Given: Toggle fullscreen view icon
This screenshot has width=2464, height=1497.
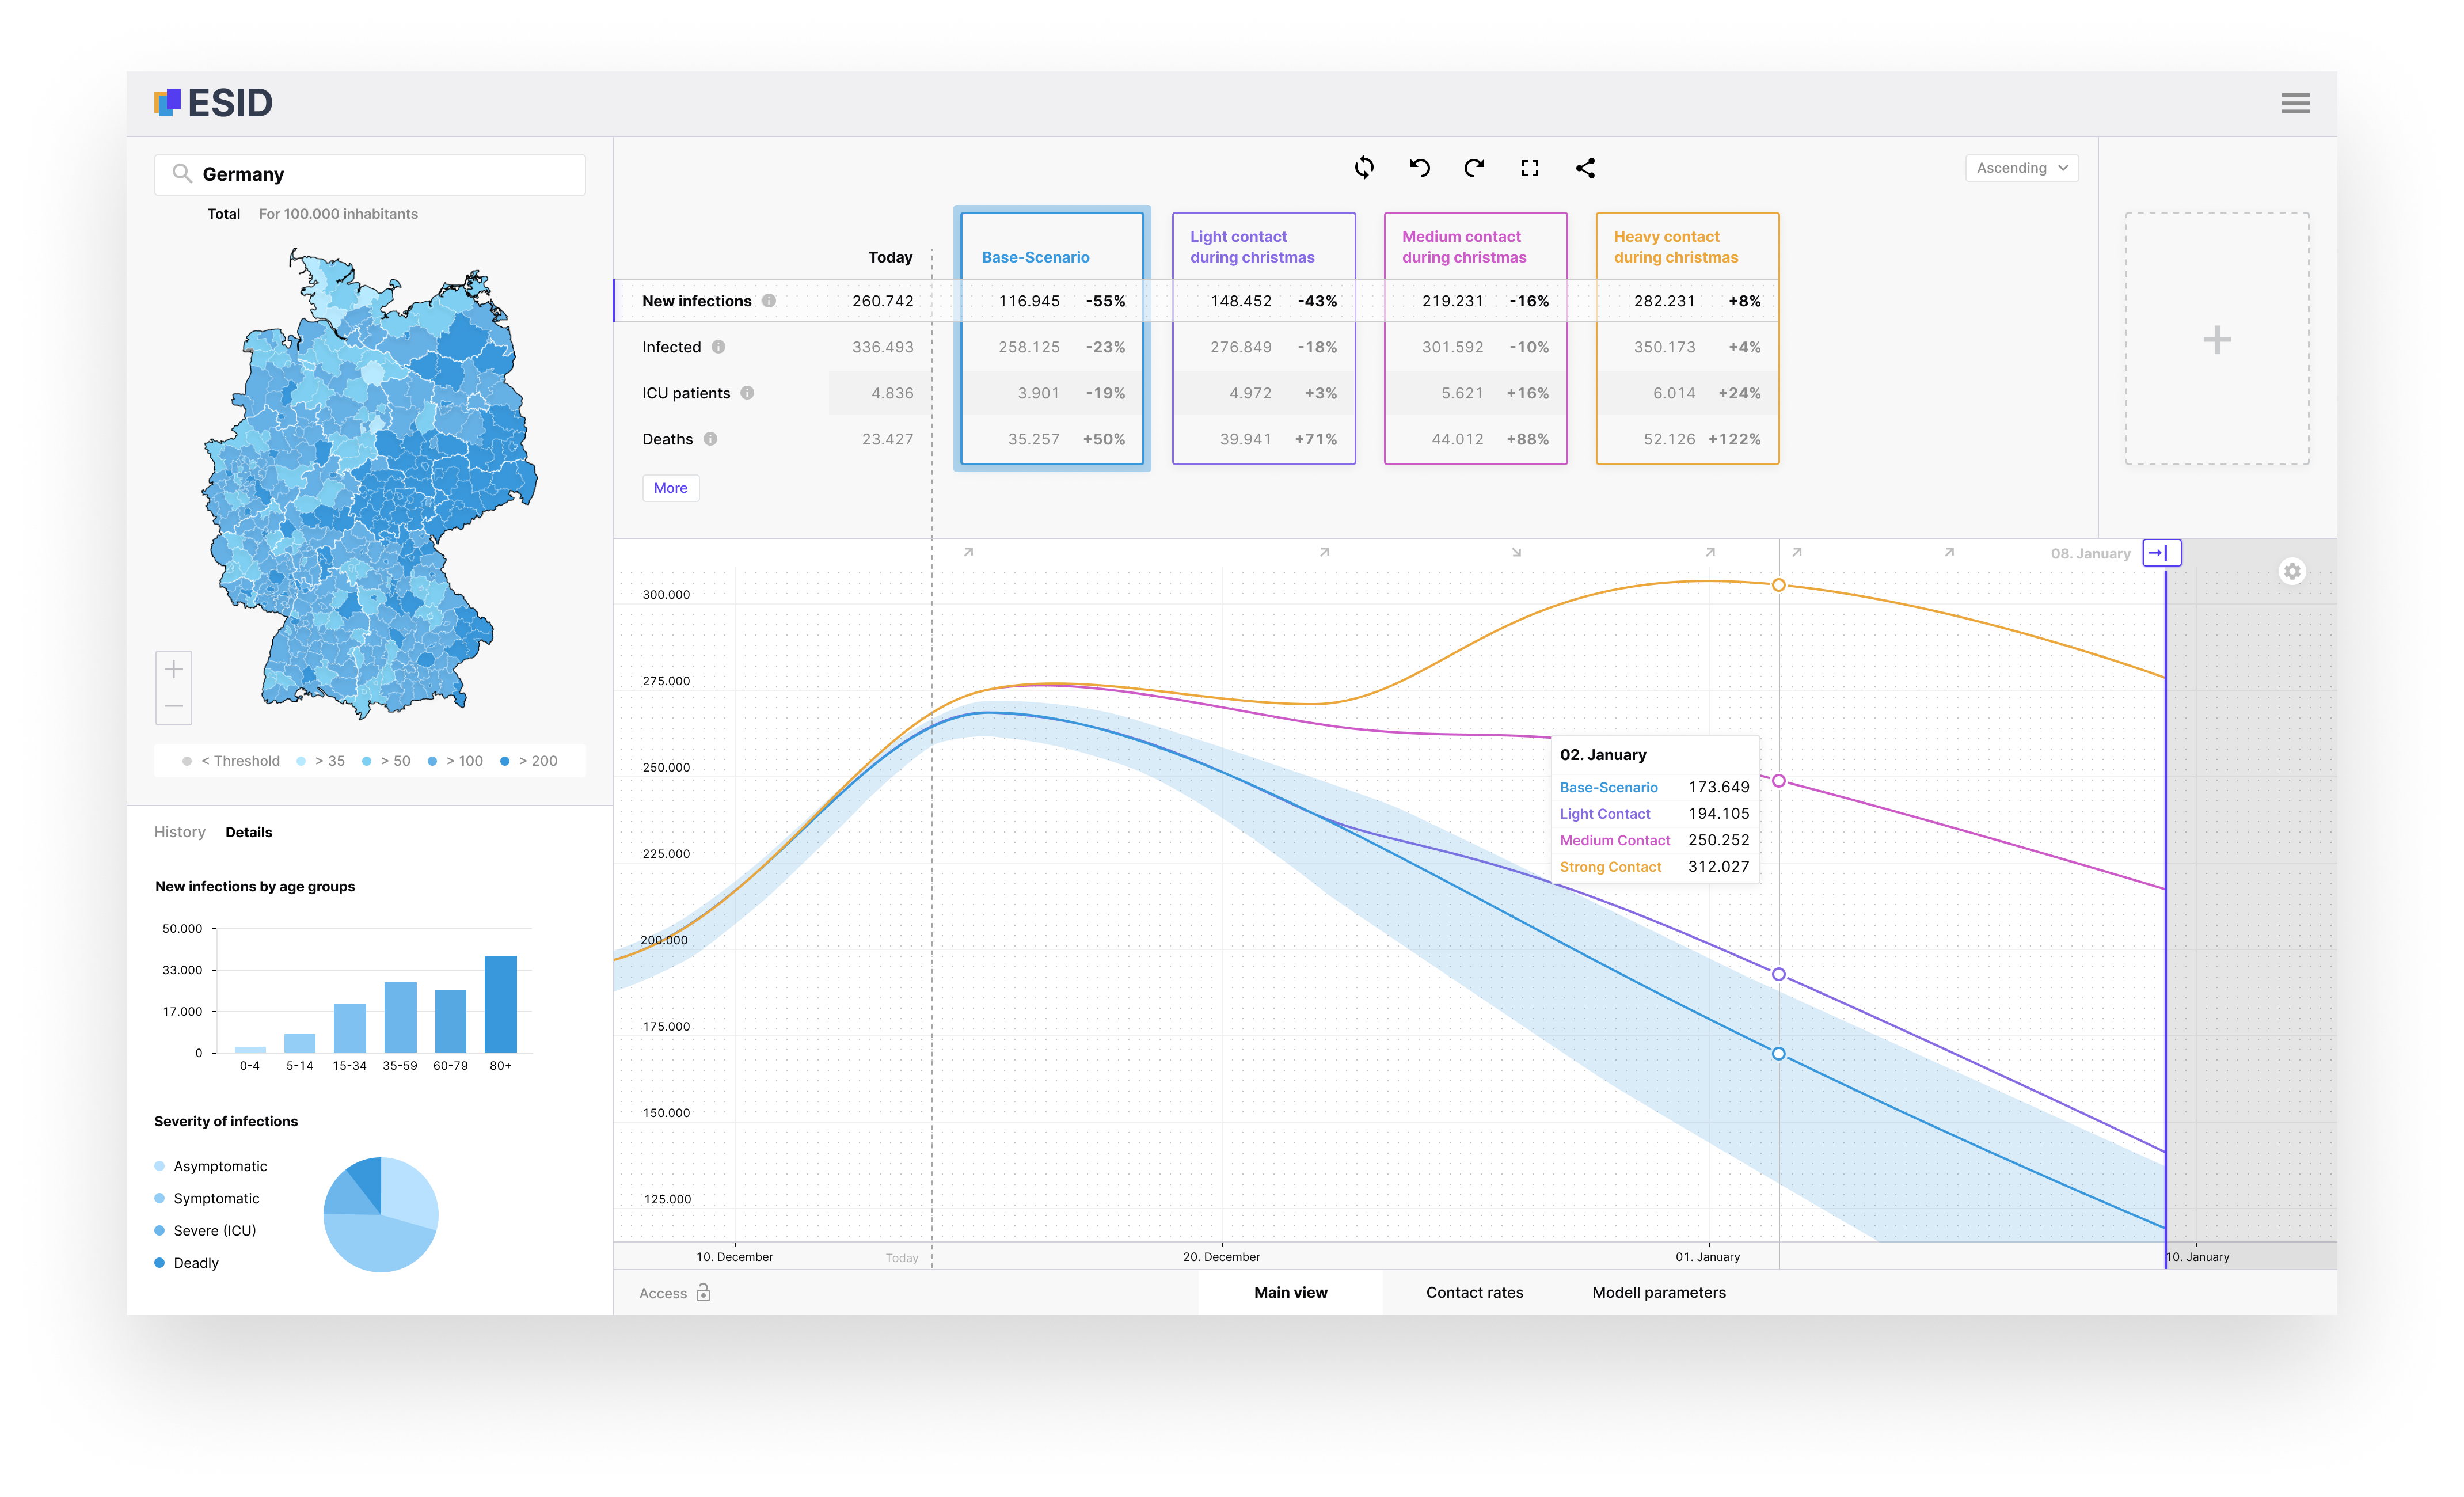Looking at the screenshot, I should tap(1529, 168).
